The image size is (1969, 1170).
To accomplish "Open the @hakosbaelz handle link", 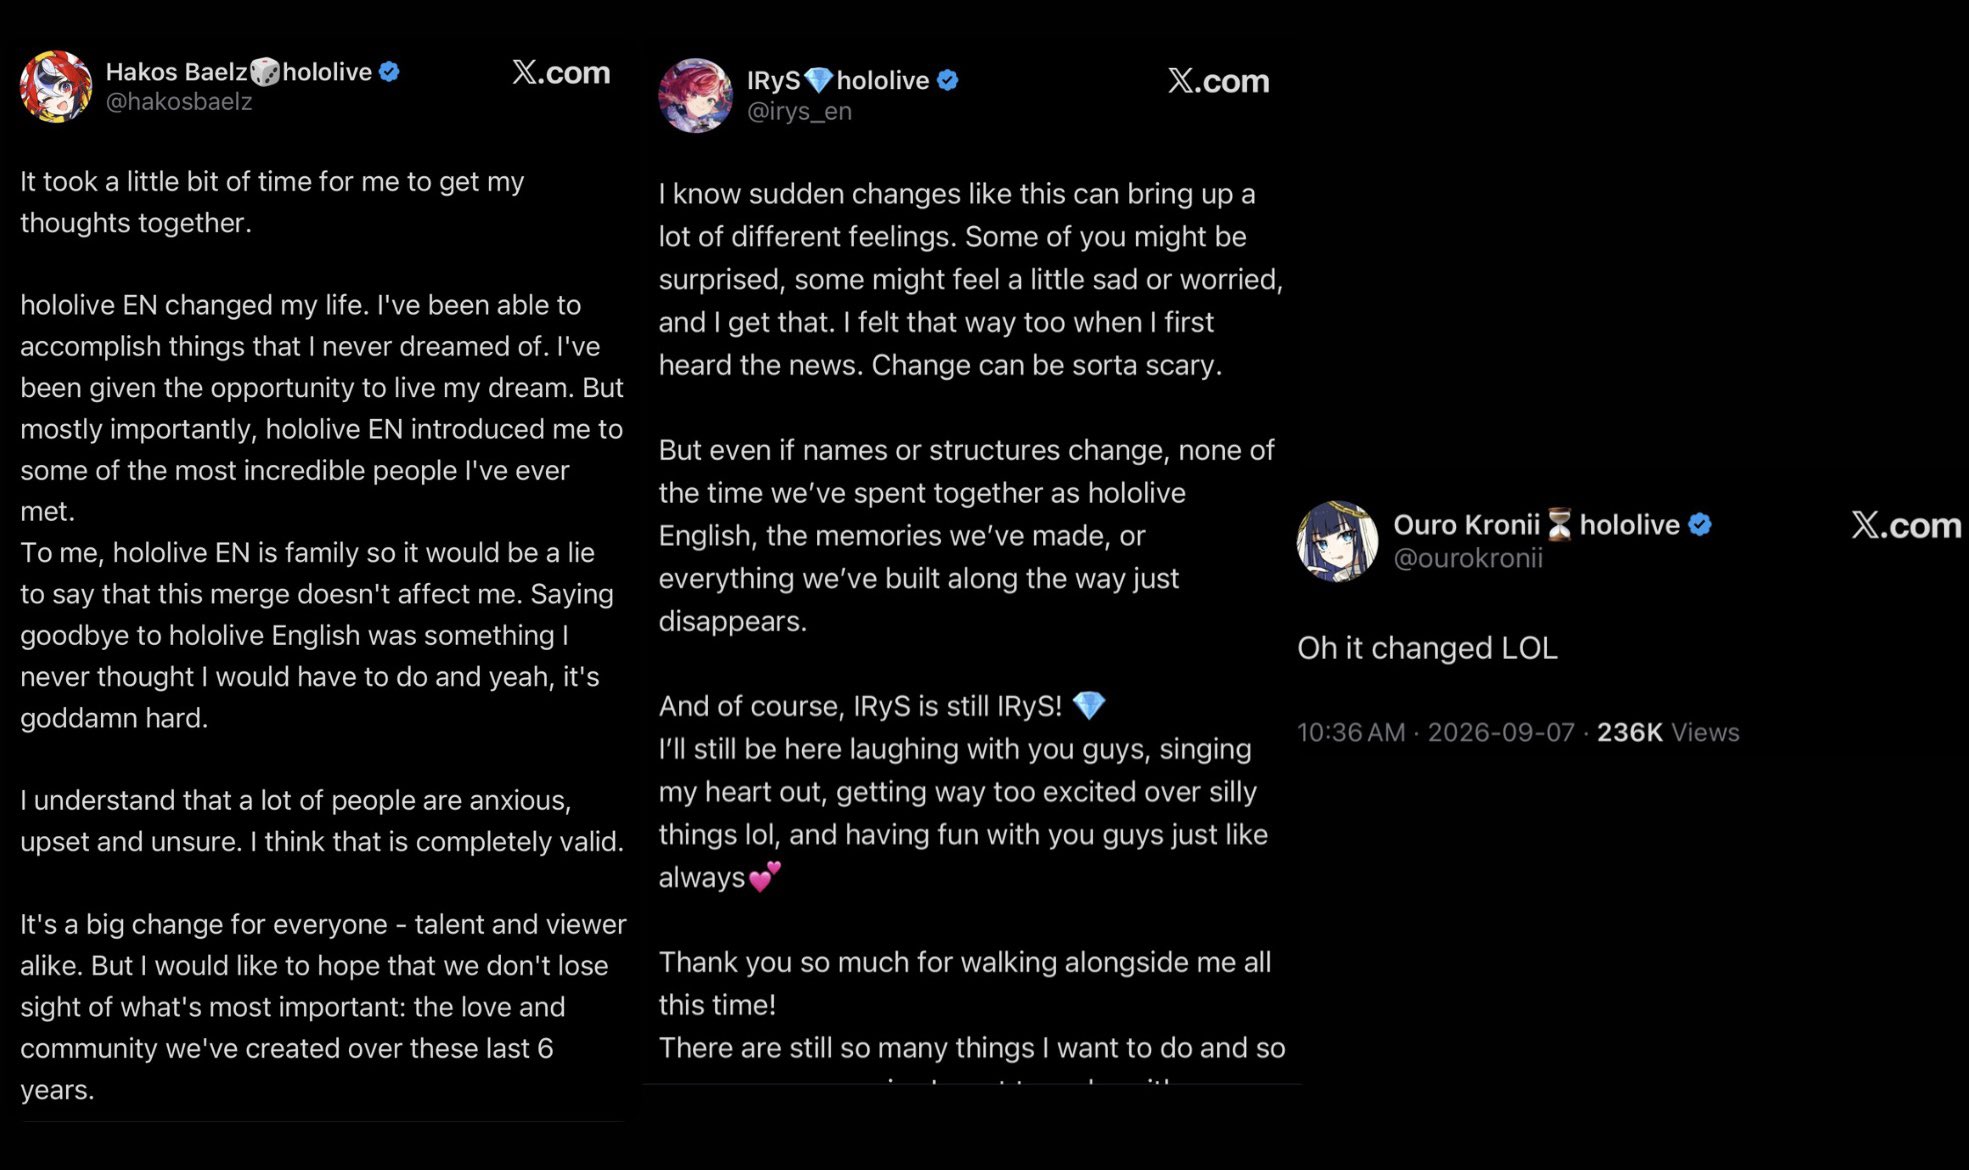I will 179,102.
